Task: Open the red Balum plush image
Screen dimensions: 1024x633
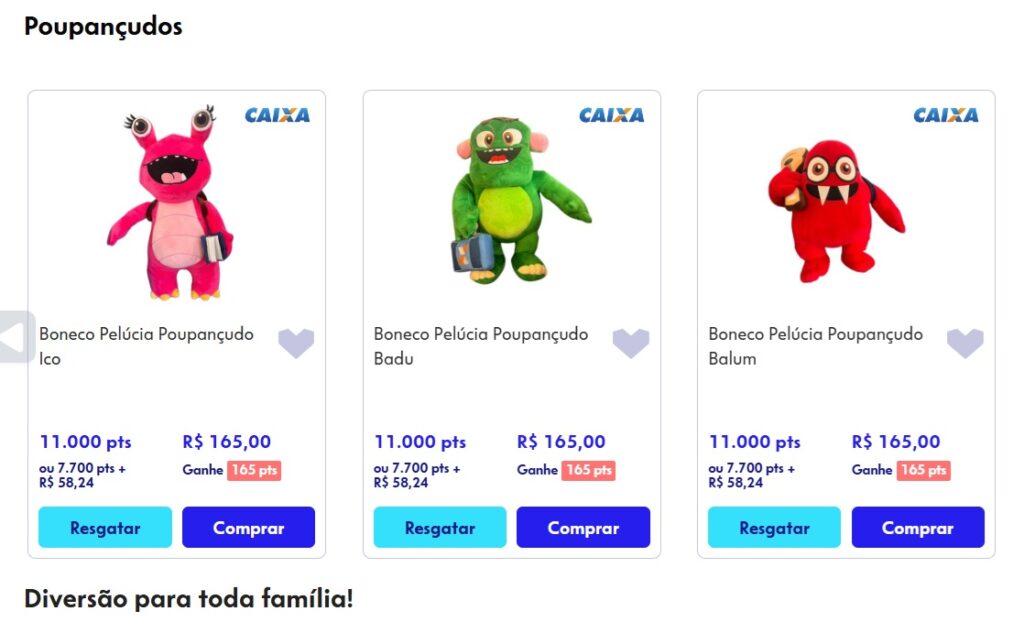Action: (x=836, y=209)
